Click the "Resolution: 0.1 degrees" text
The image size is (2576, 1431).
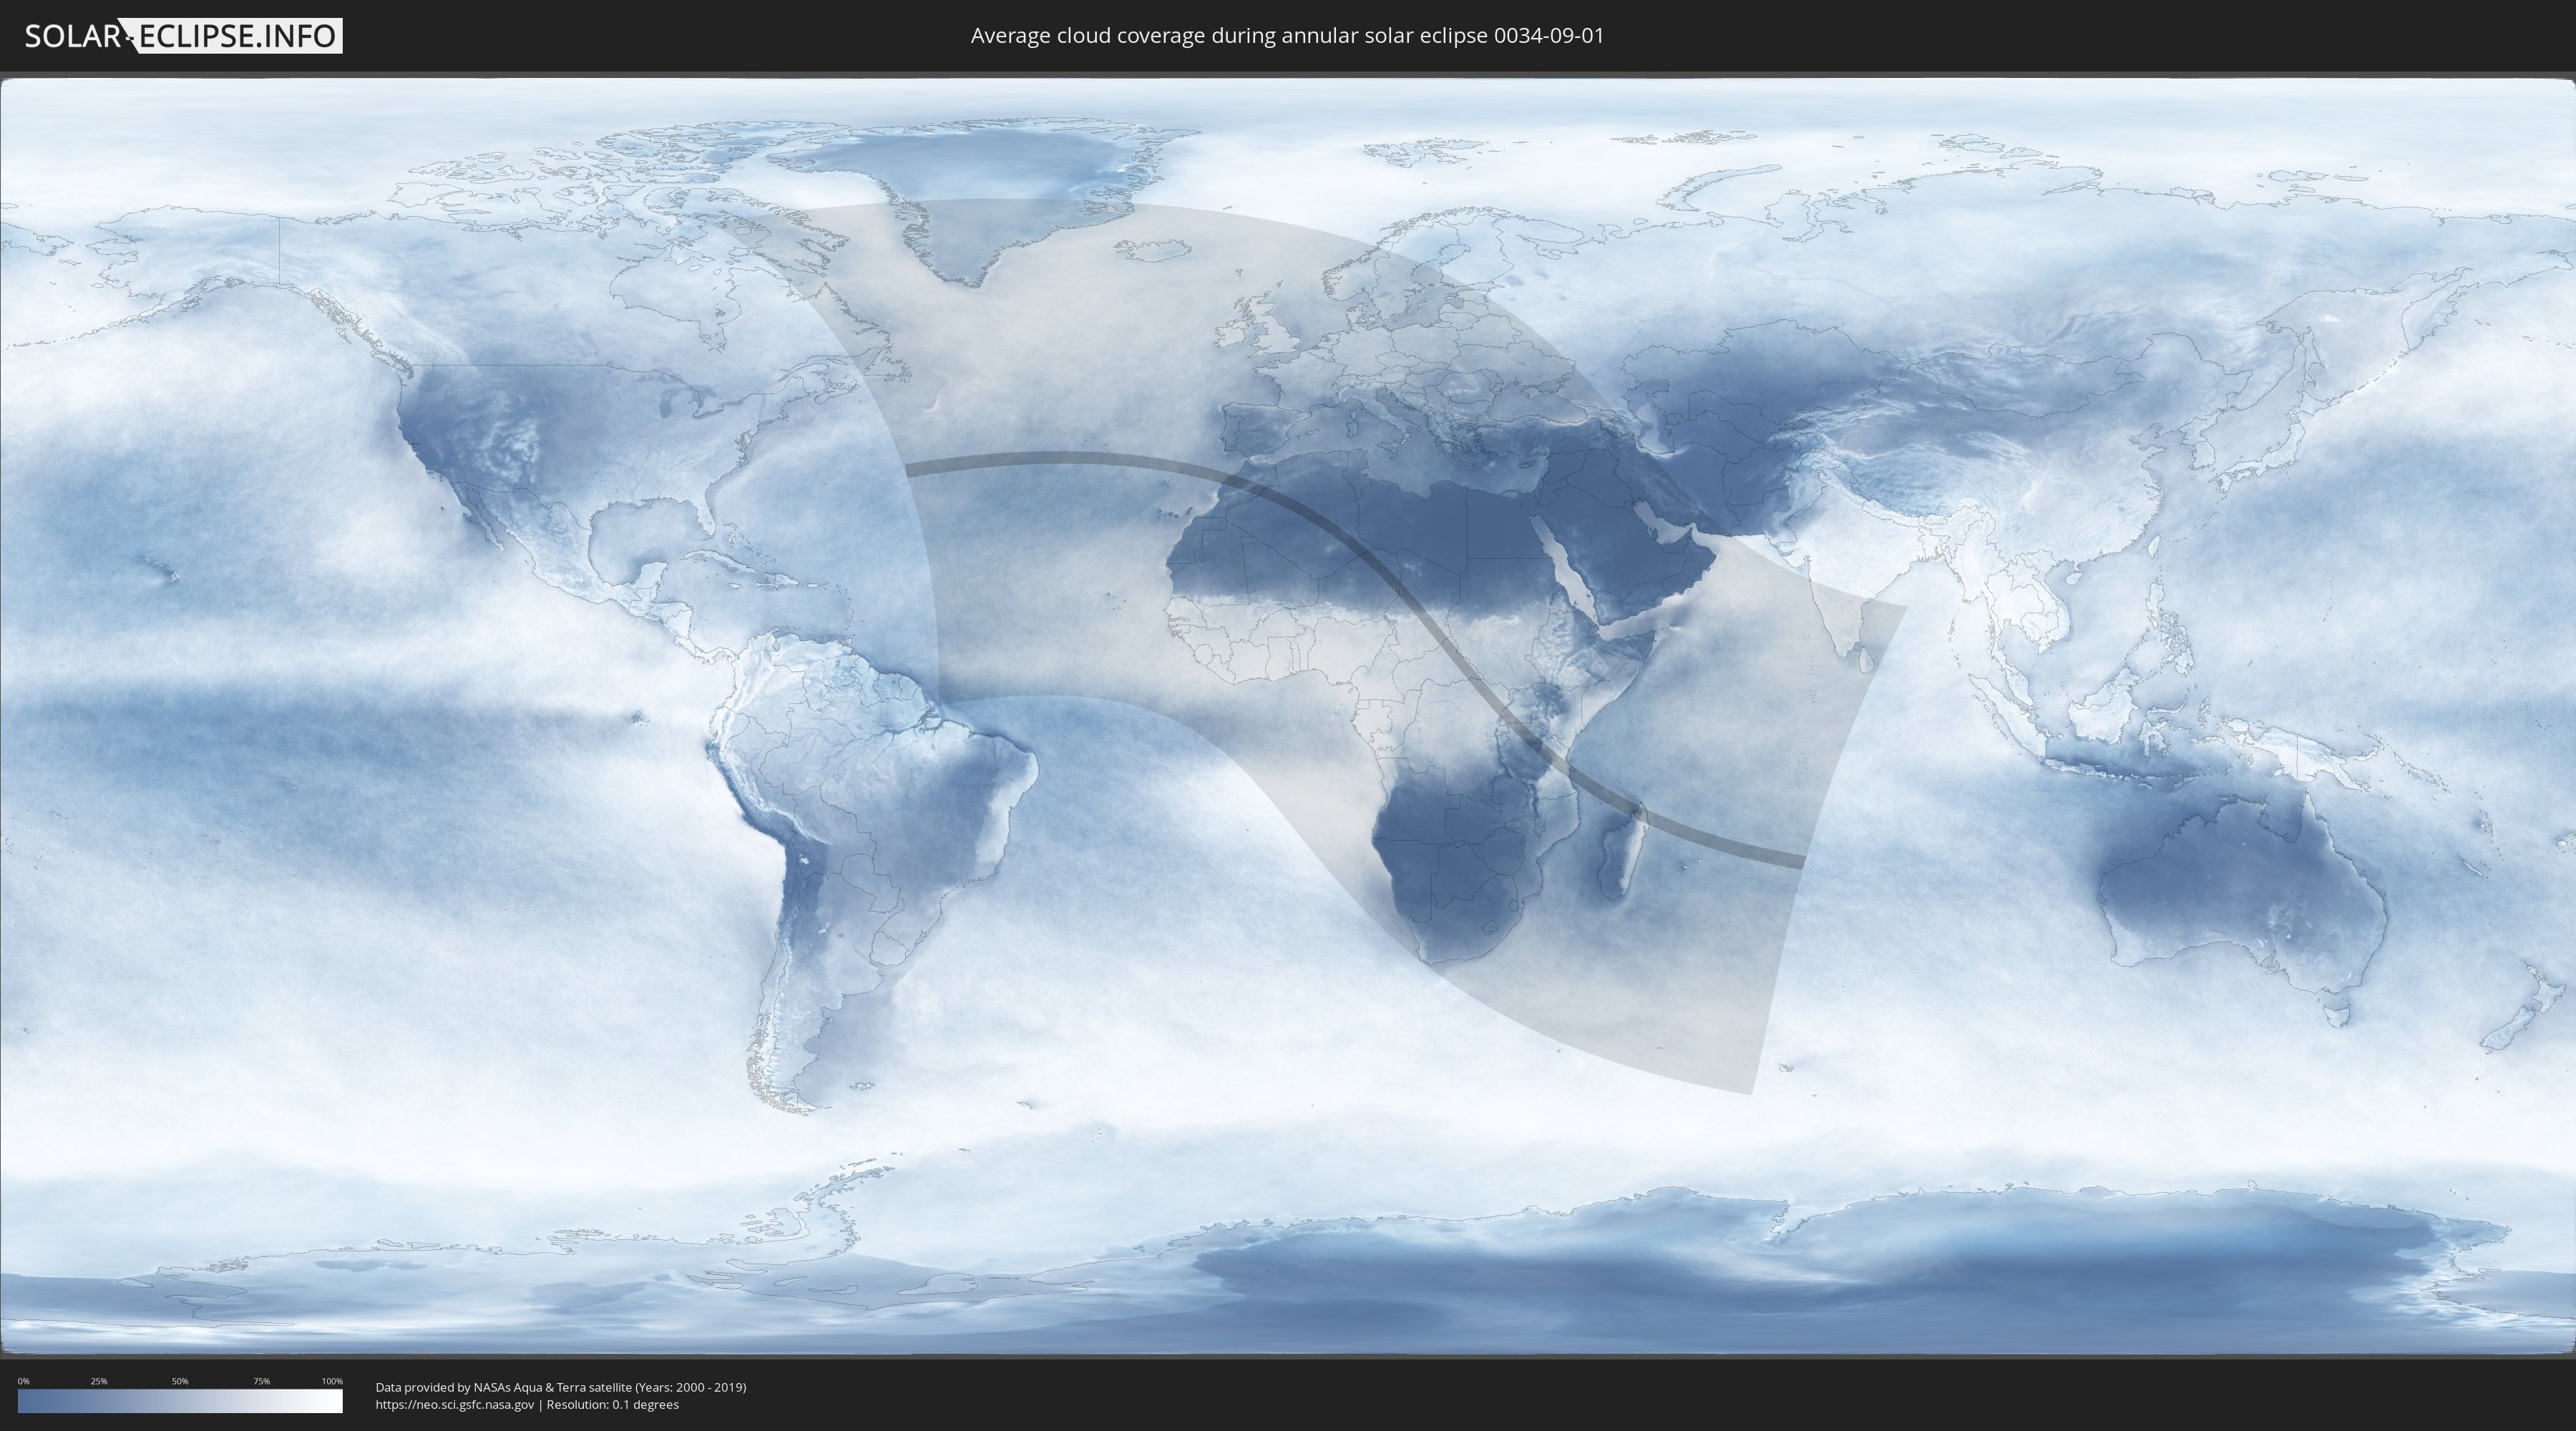(612, 1405)
